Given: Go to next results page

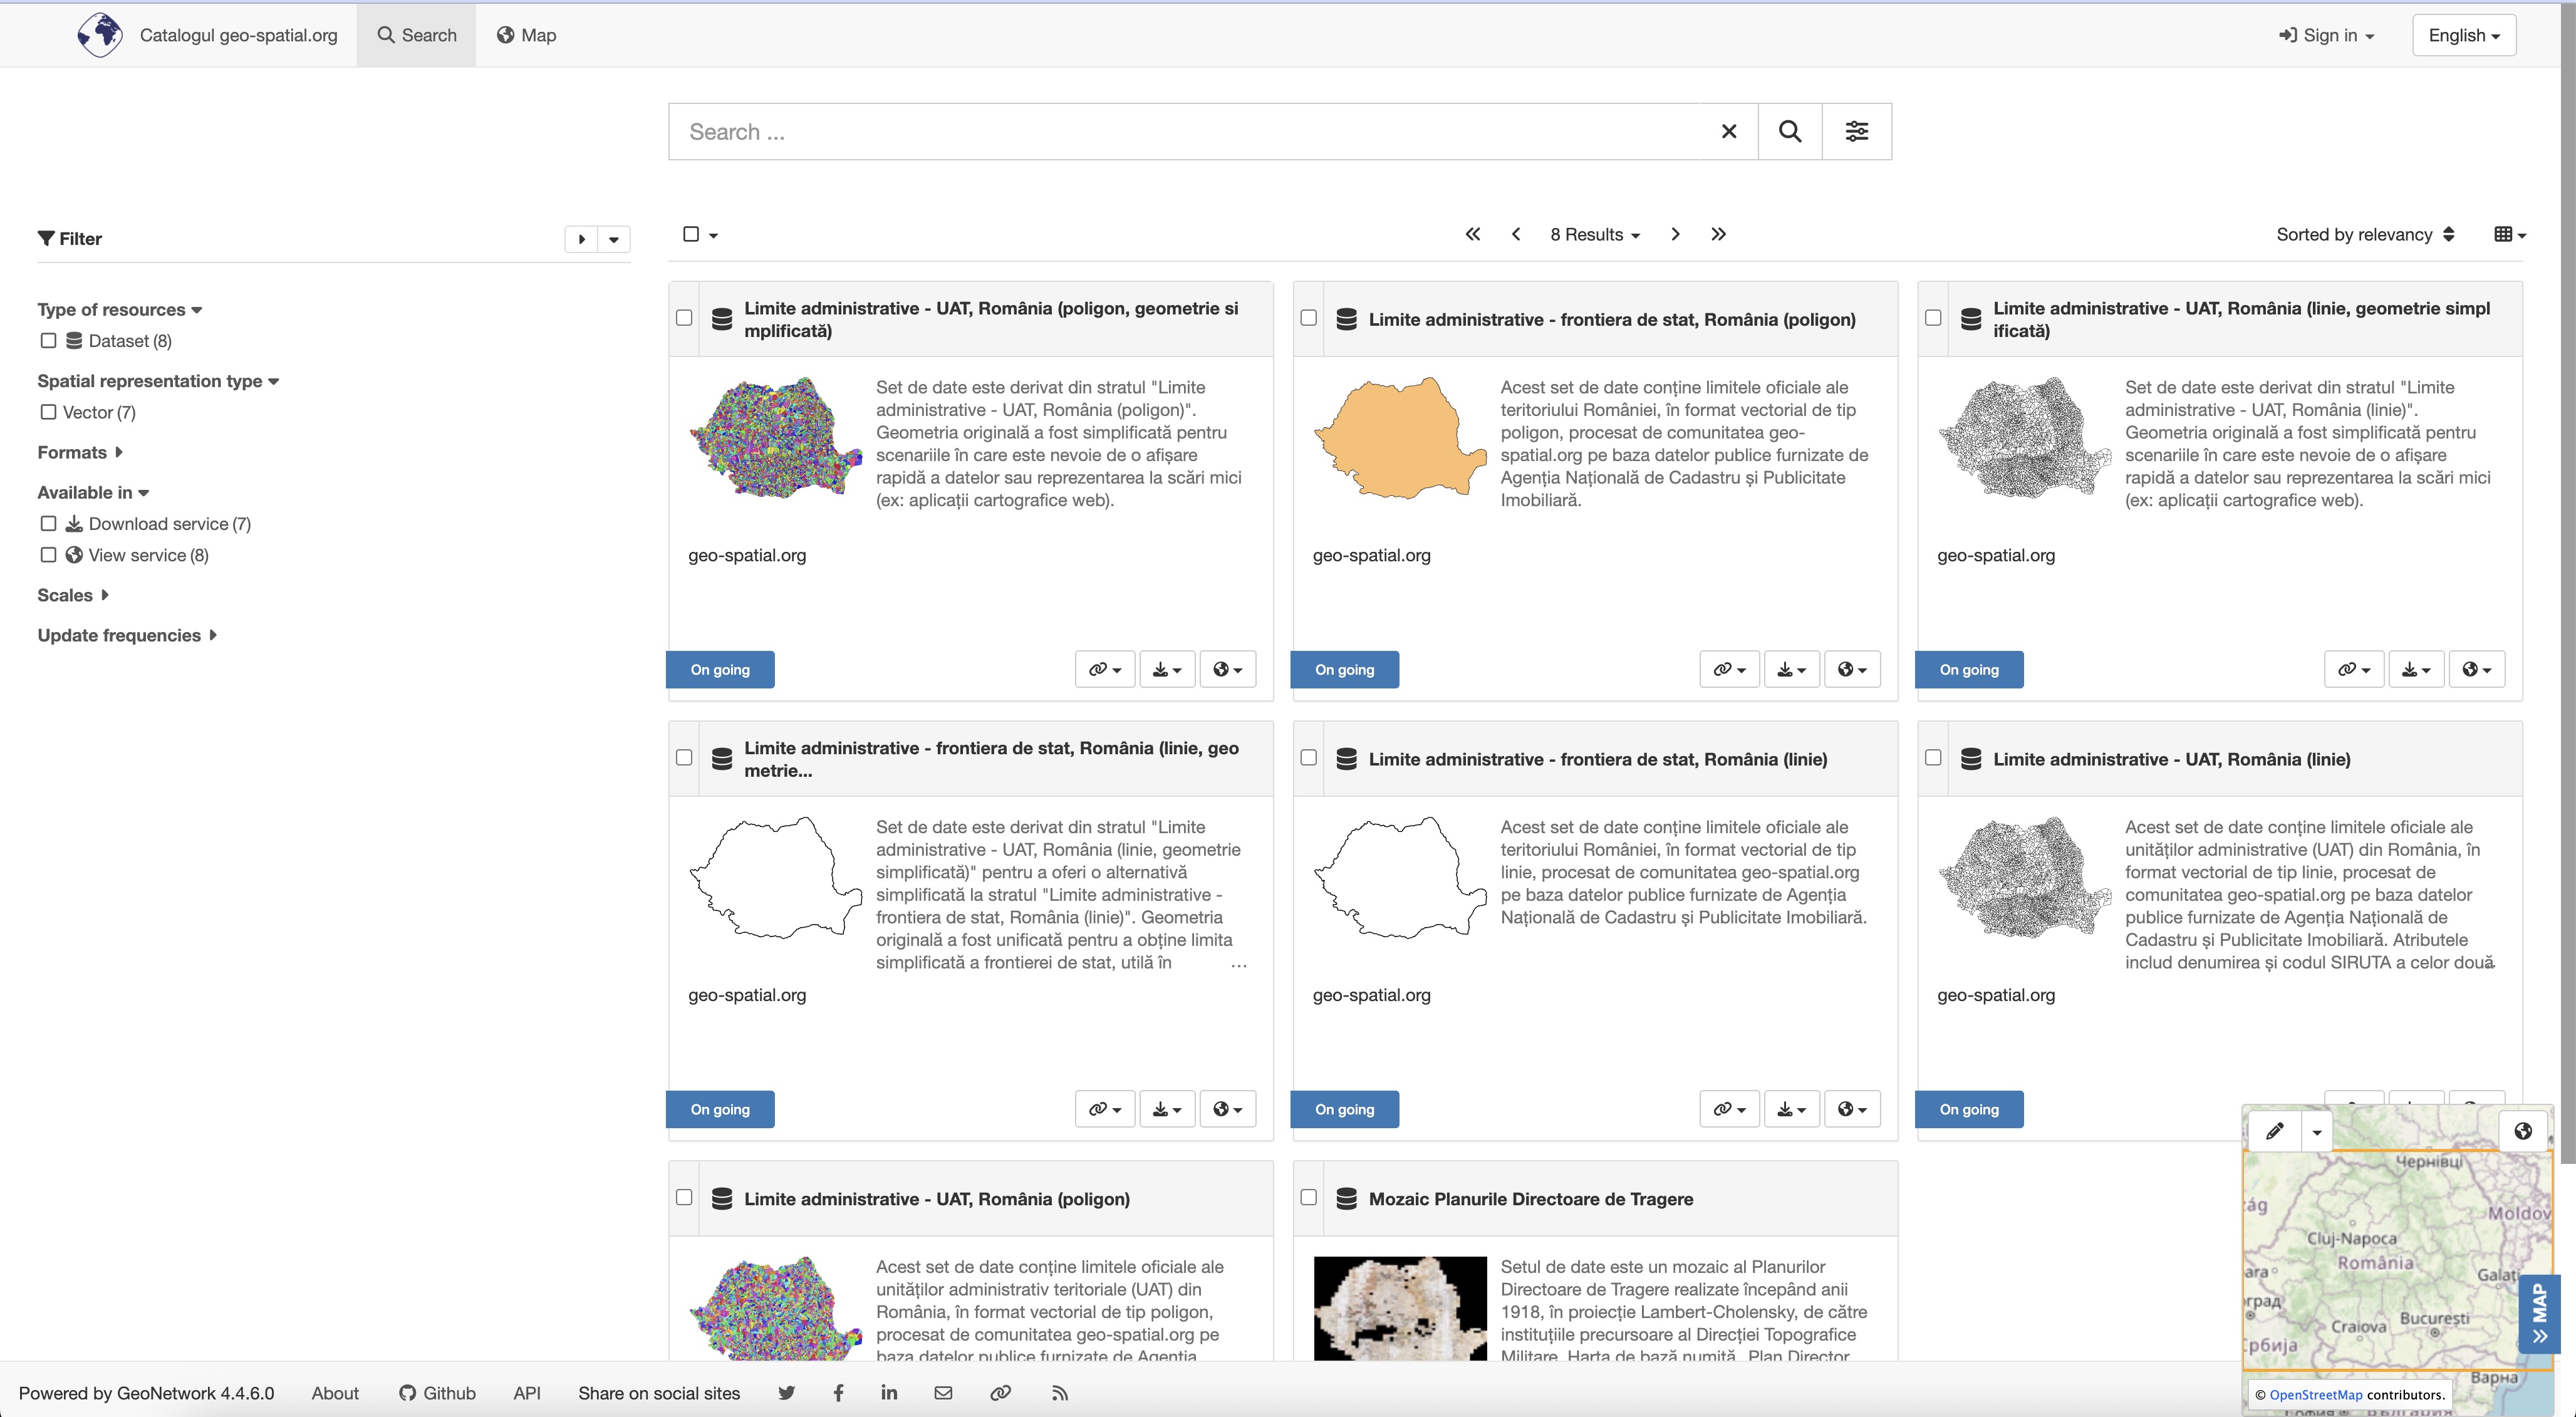Looking at the screenshot, I should tap(1675, 234).
